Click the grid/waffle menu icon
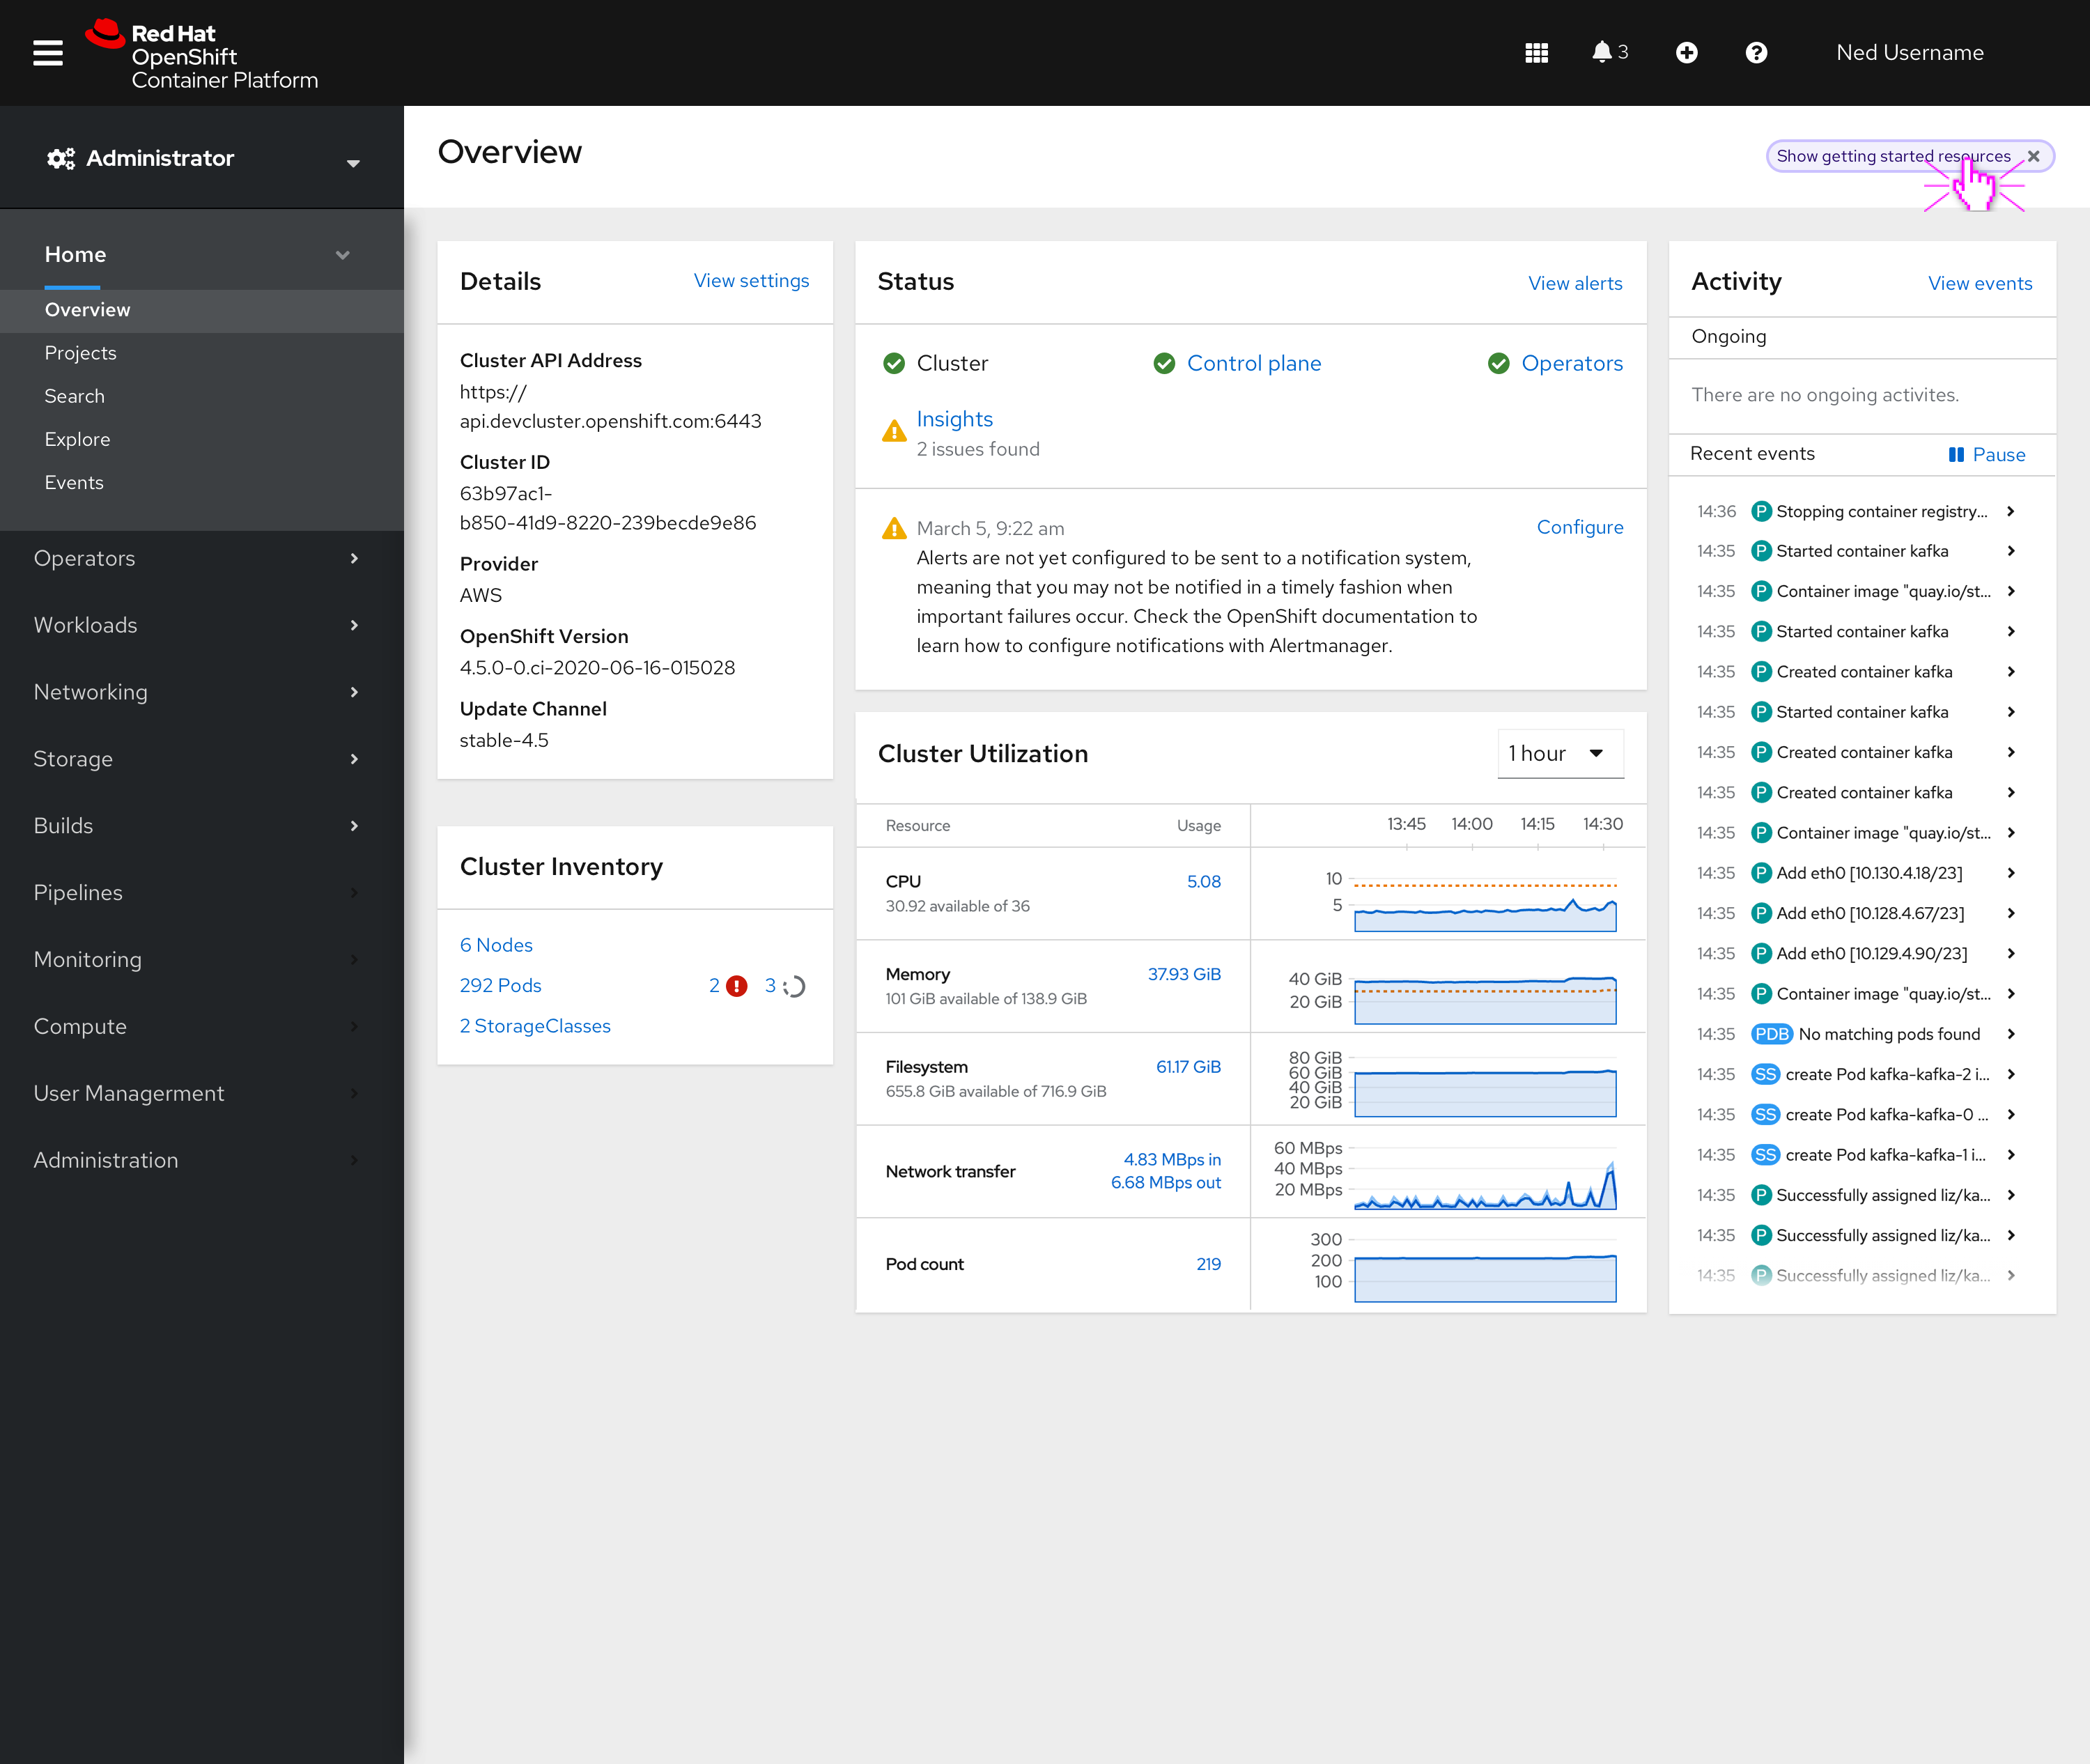2090x1764 pixels. tap(1535, 52)
